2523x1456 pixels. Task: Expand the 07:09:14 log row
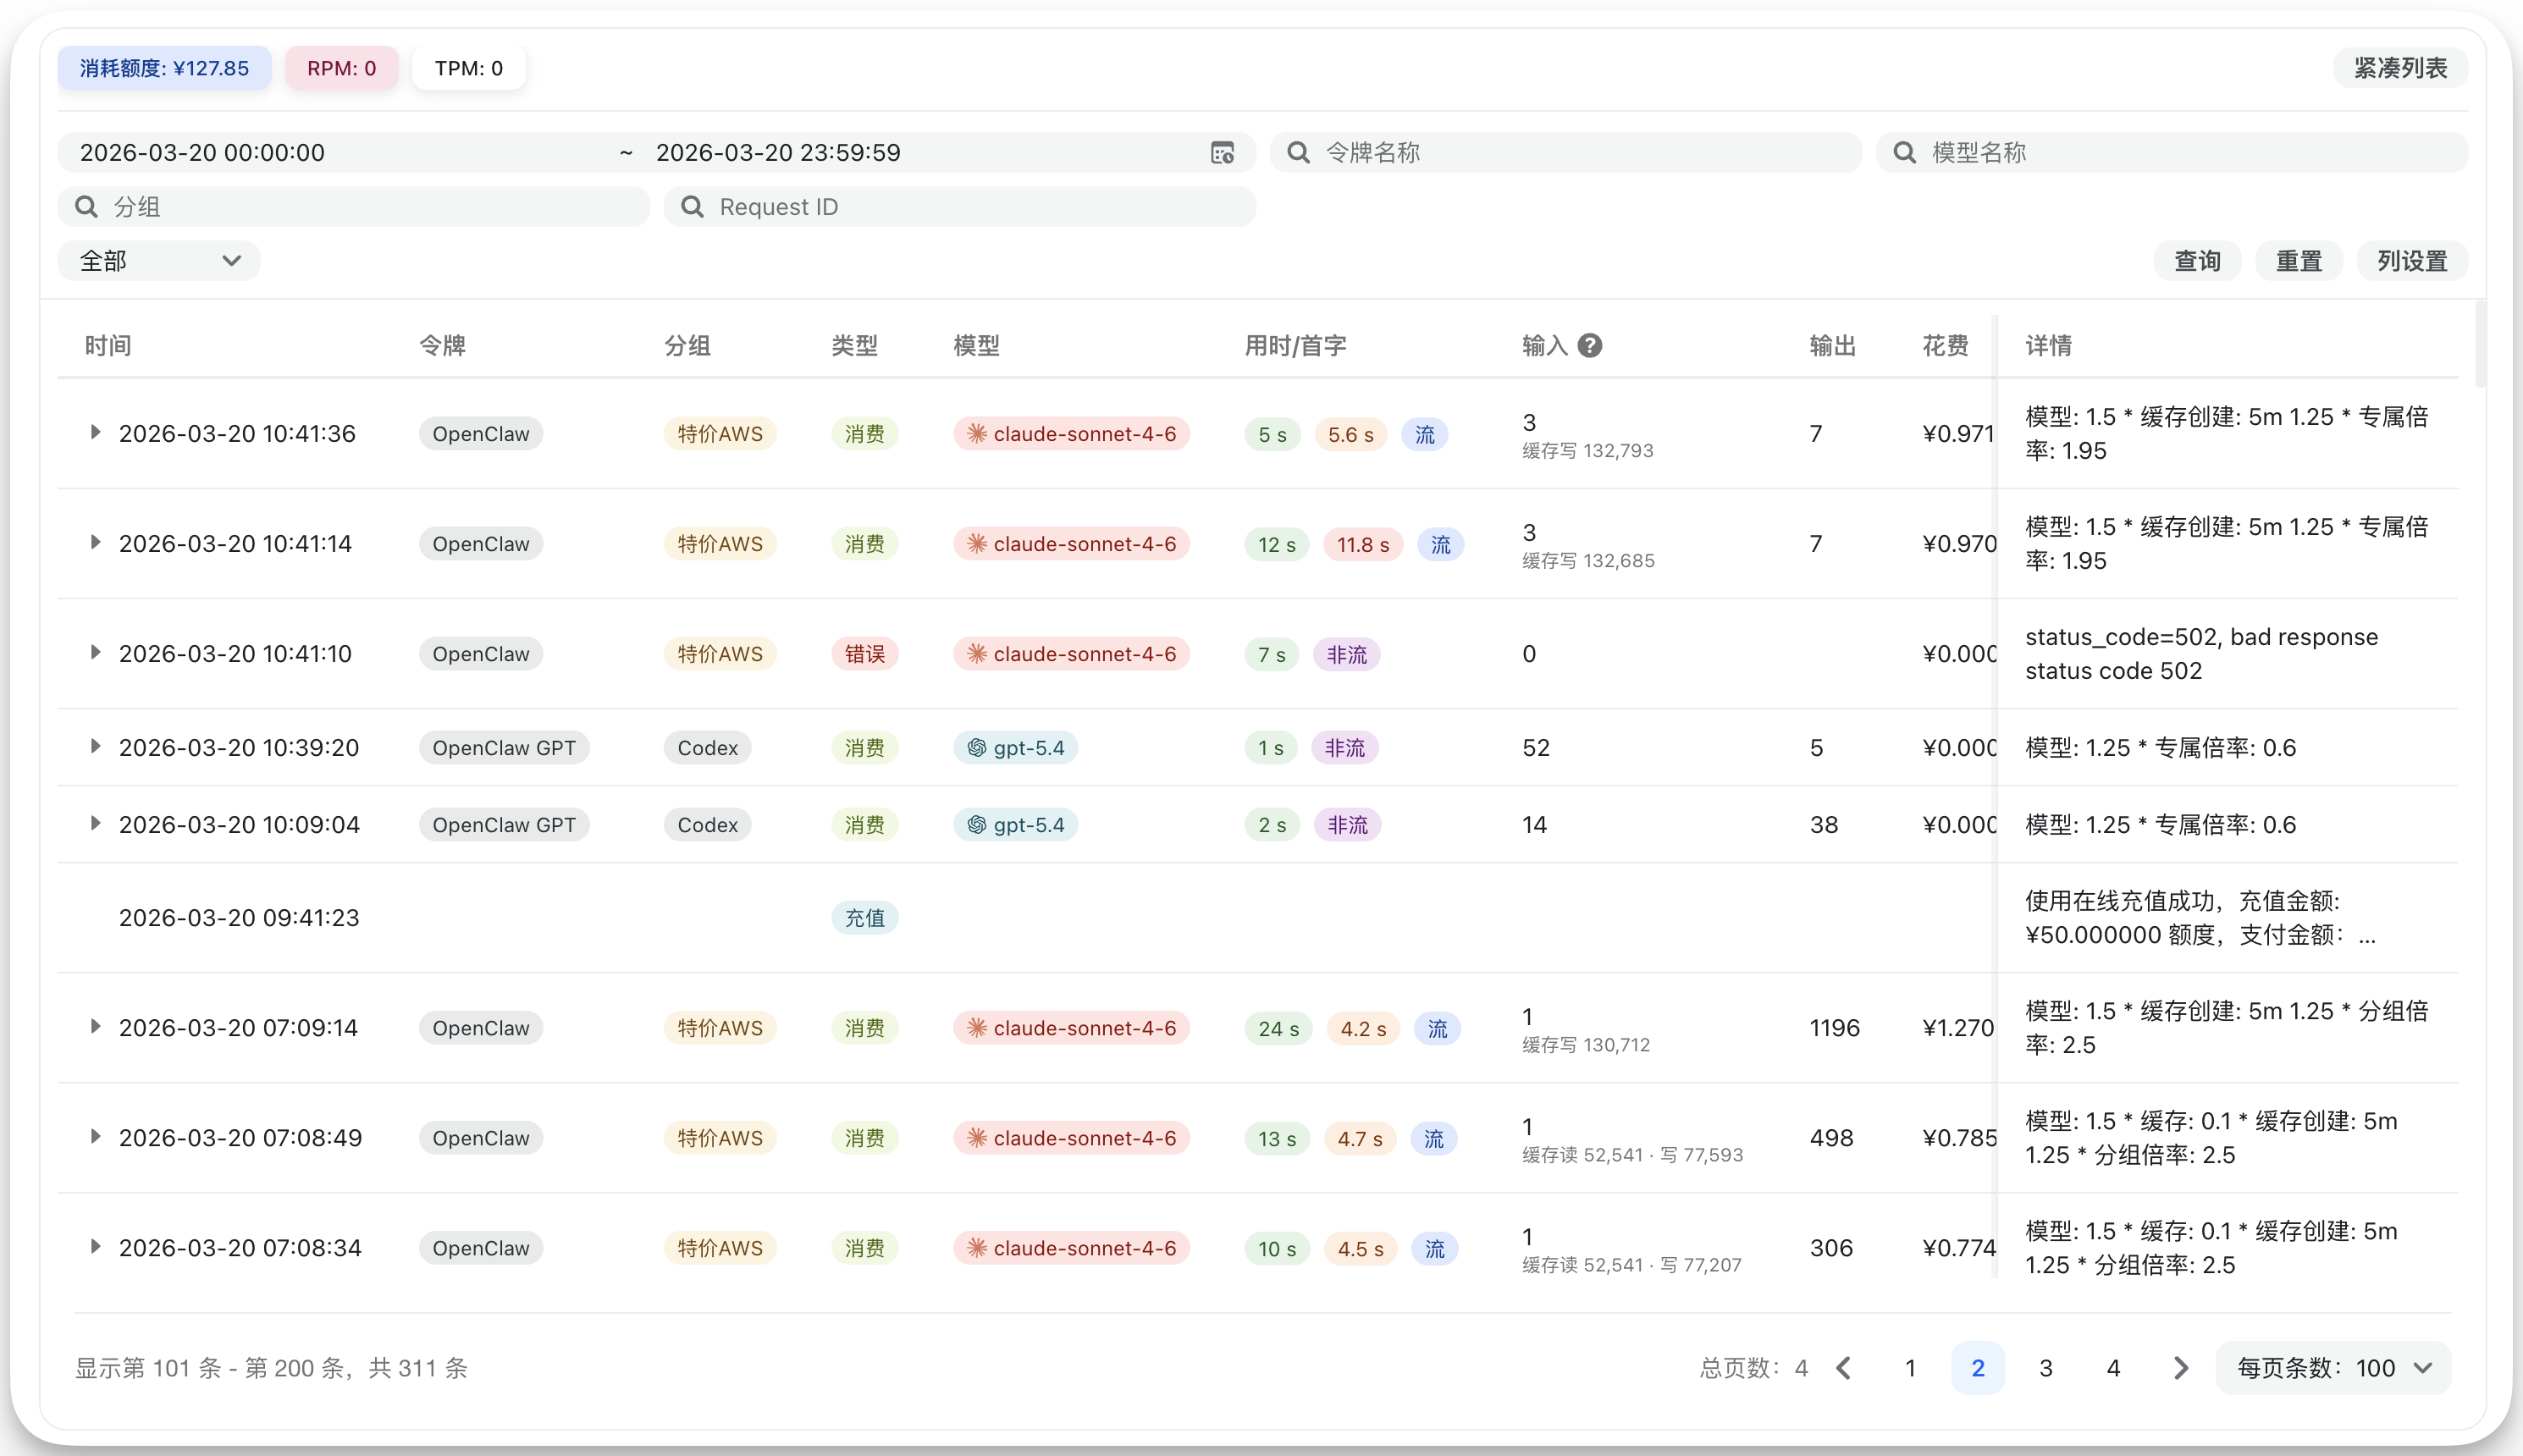click(95, 1026)
